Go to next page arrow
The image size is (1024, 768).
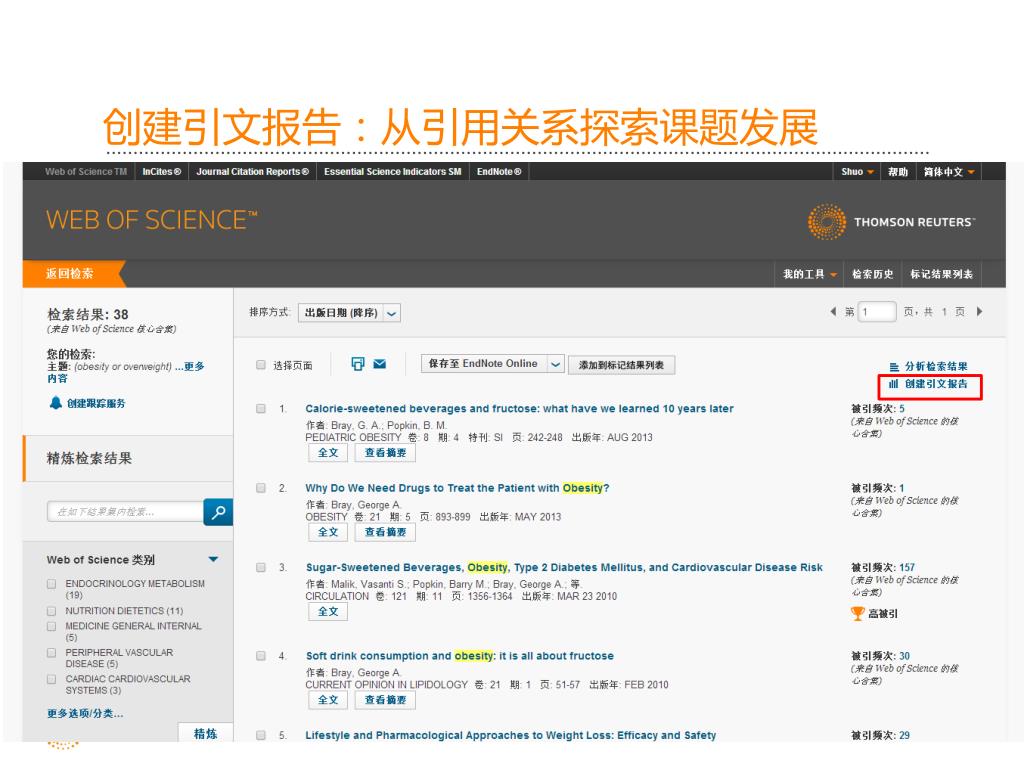(x=979, y=312)
